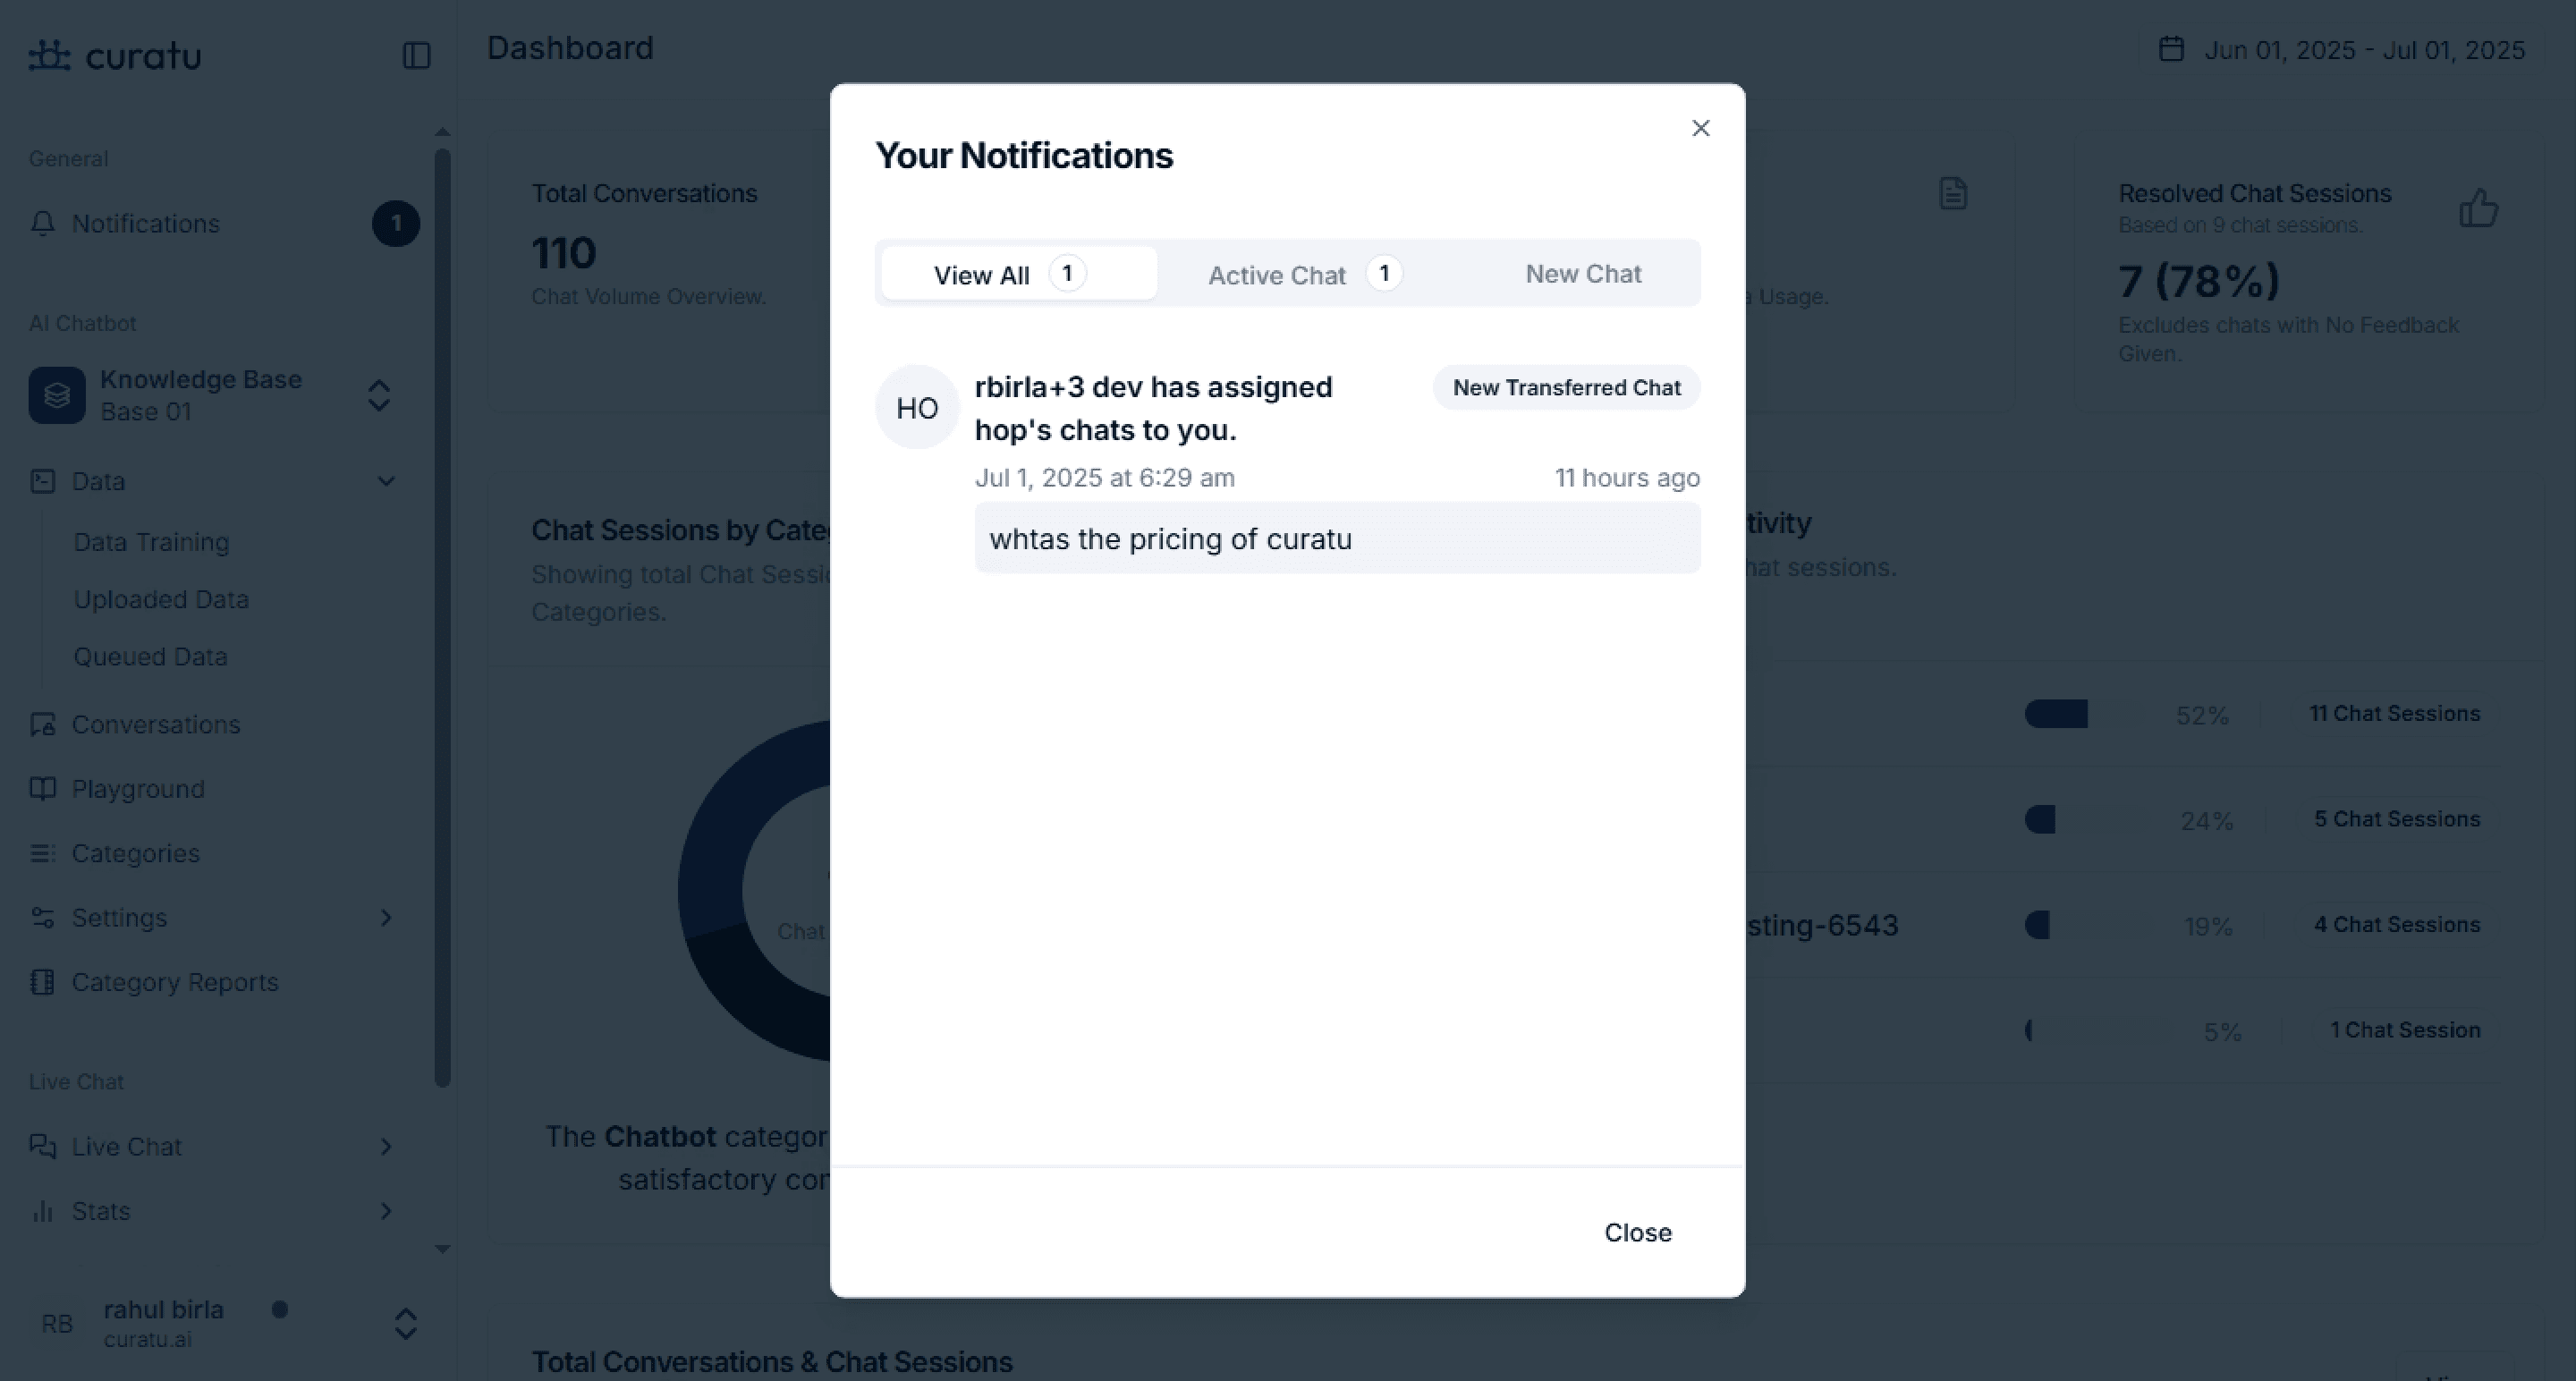Switch to the New Chat tab

1583,274
